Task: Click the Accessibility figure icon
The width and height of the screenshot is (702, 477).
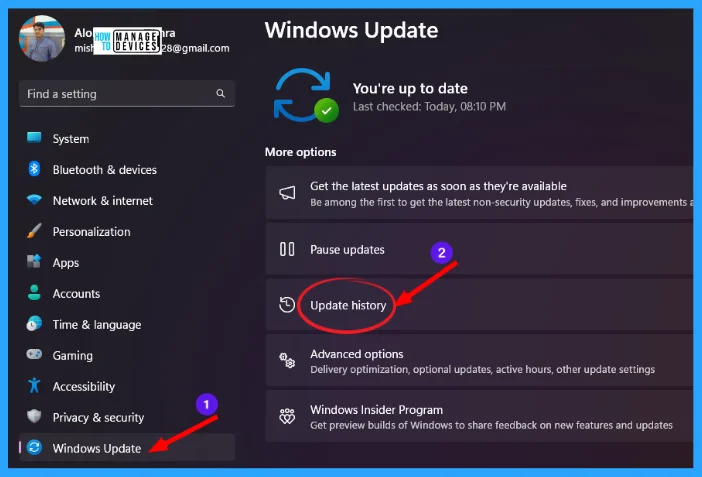Action: tap(34, 385)
